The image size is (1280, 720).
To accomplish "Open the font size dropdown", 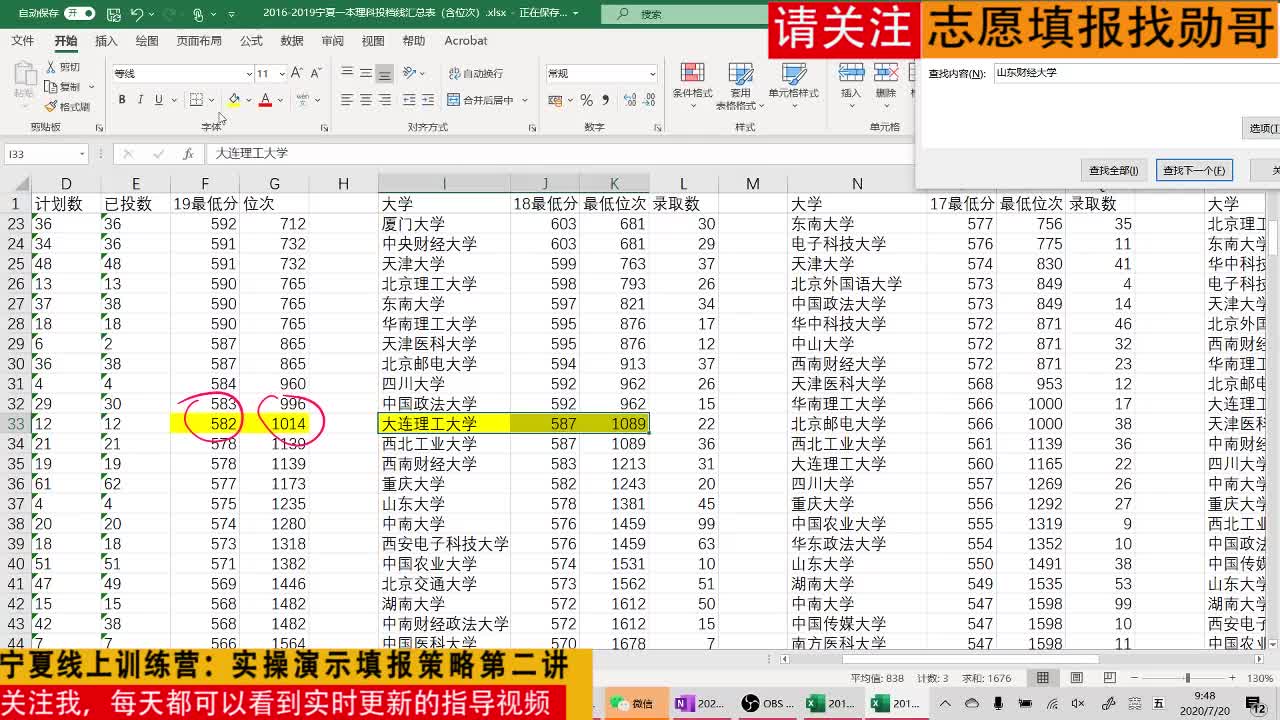I will 281,74.
